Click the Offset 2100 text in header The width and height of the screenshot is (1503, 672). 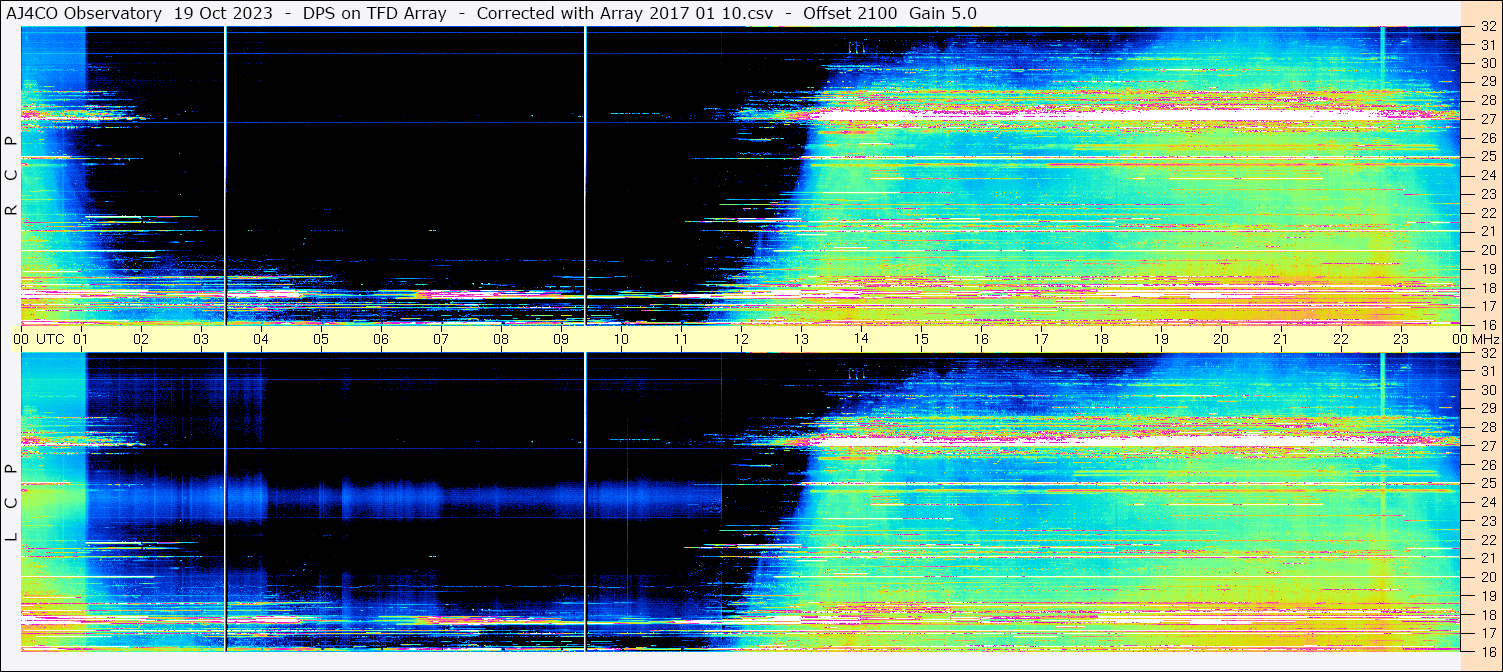850,13
